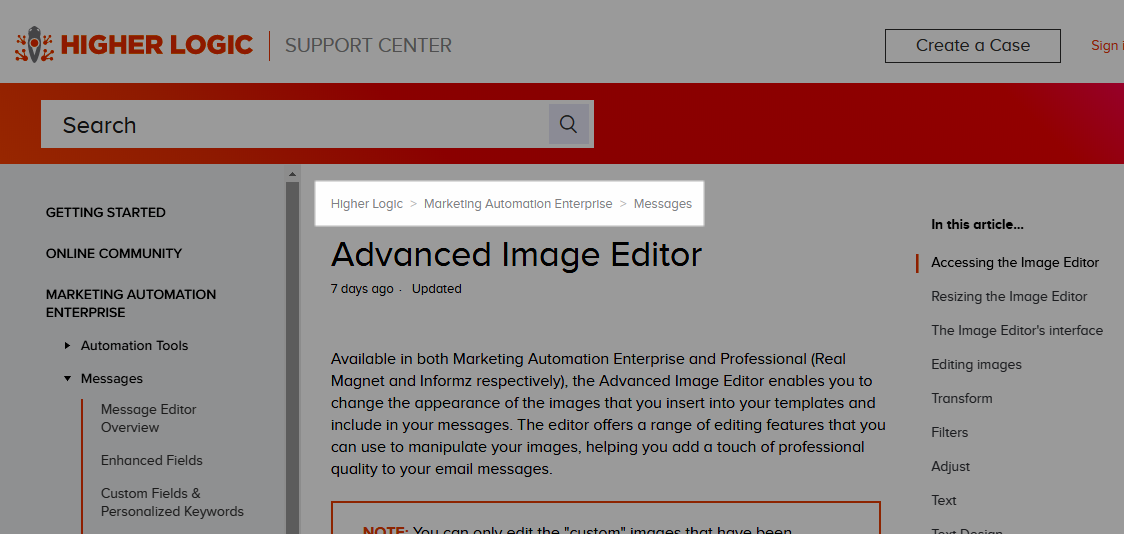Open Message Editor Overview article
This screenshot has width=1124, height=534.
[148, 419]
